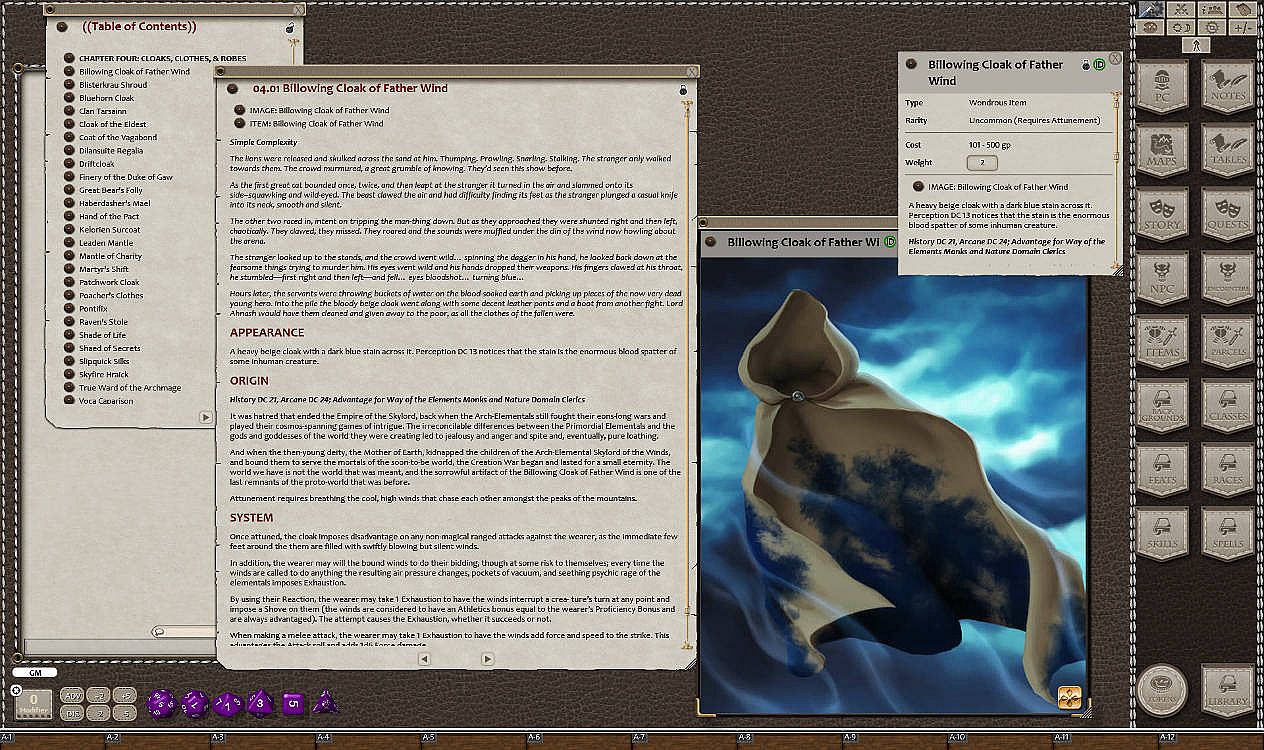Click the token lock icon on cloak image
This screenshot has height=750, width=1264.
point(1070,697)
